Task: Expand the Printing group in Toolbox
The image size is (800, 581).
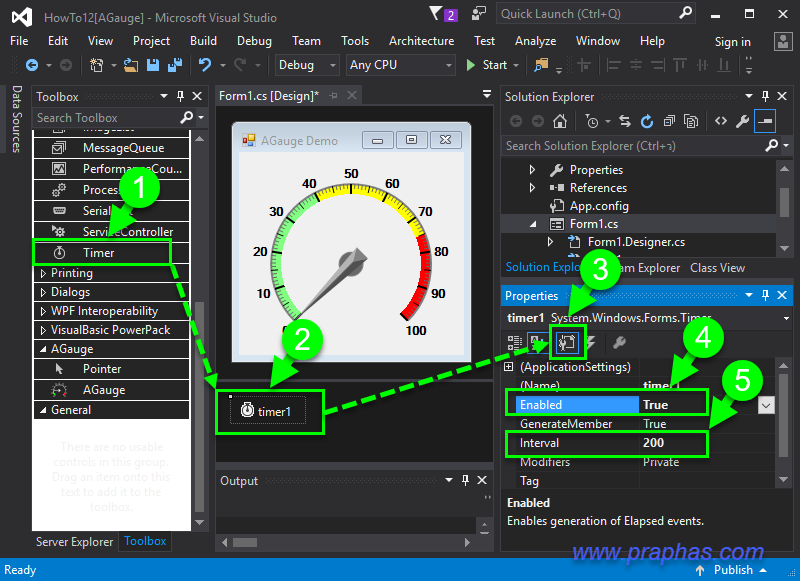Action: point(43,273)
